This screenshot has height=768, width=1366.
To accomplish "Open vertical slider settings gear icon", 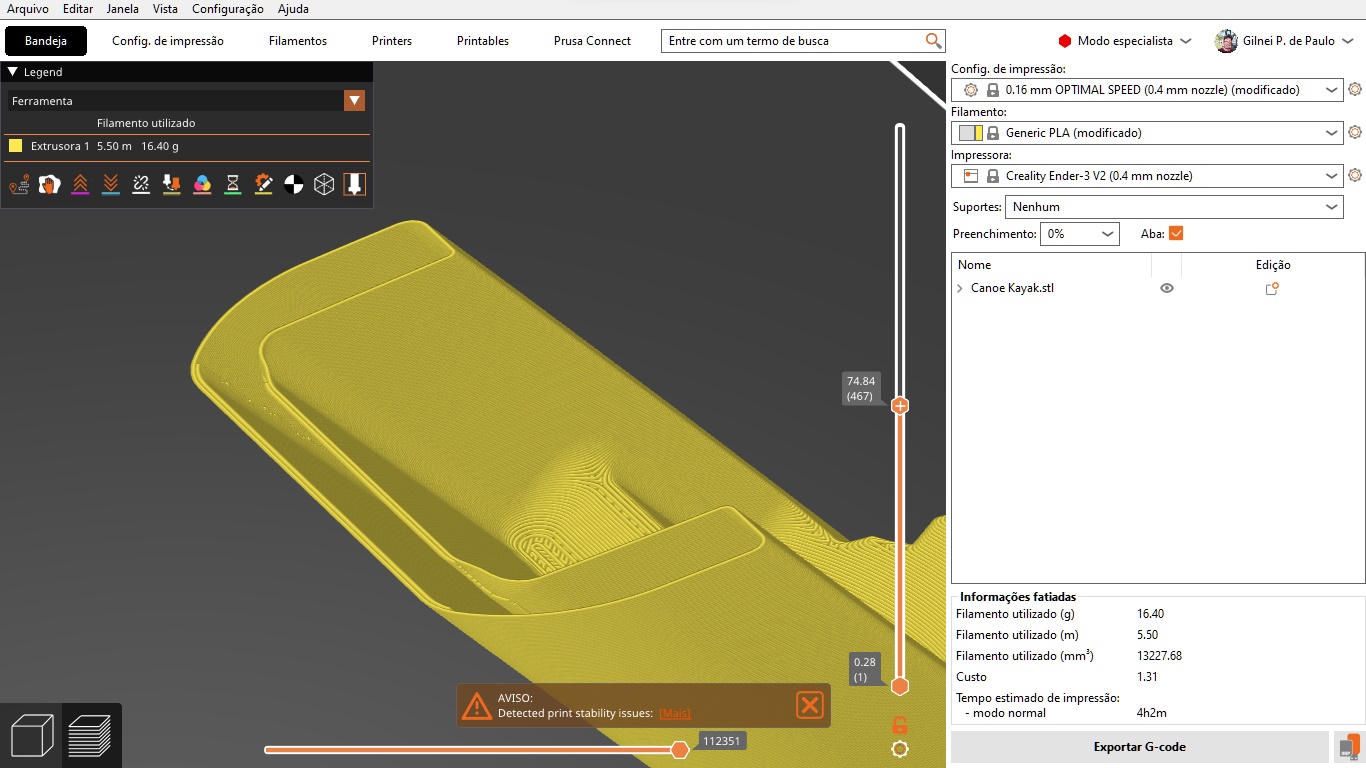I will click(x=900, y=749).
